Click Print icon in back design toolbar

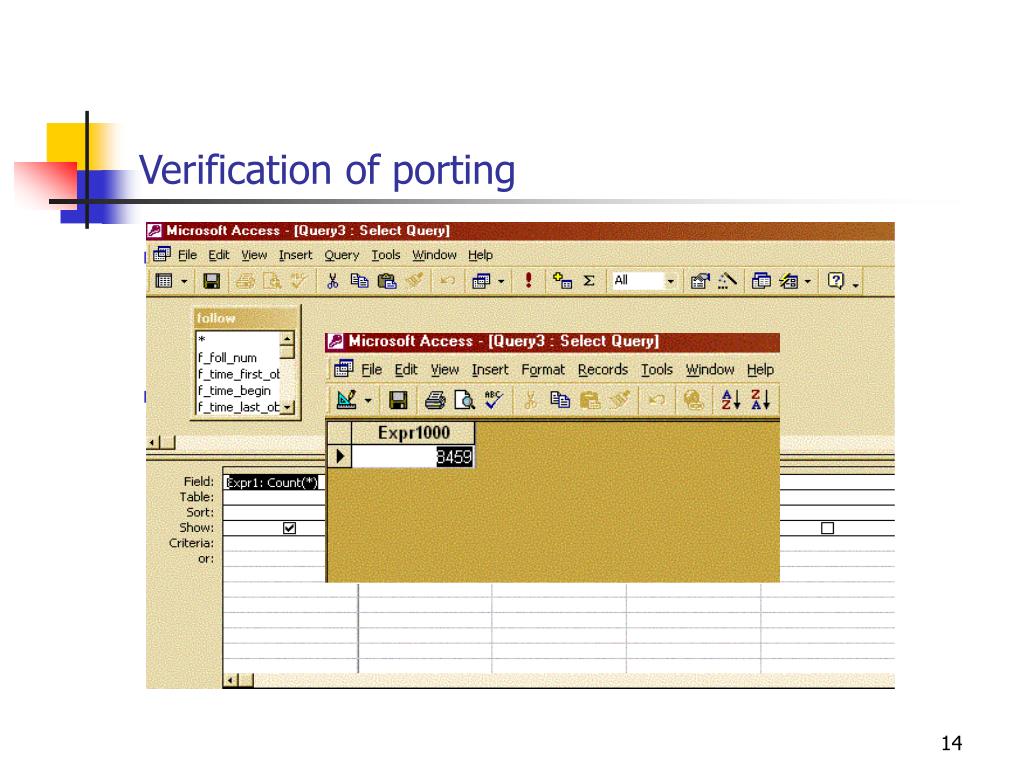coord(245,281)
